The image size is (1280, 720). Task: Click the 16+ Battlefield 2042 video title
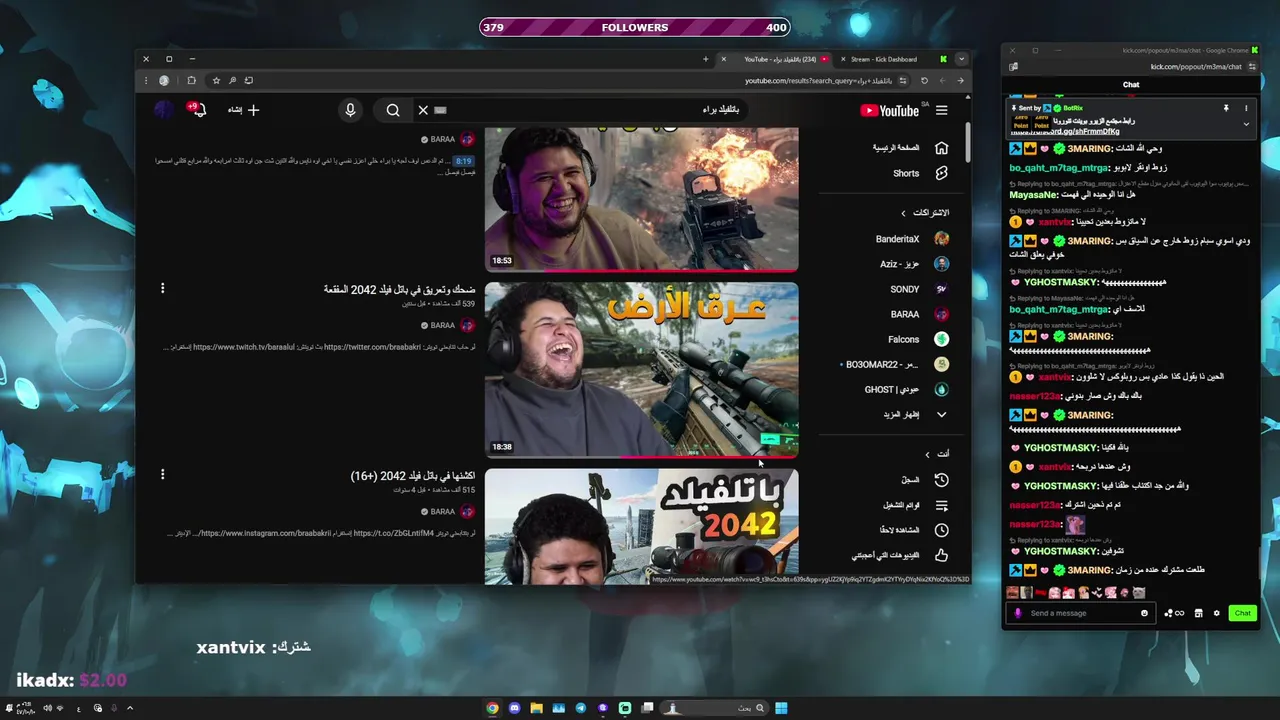412,476
